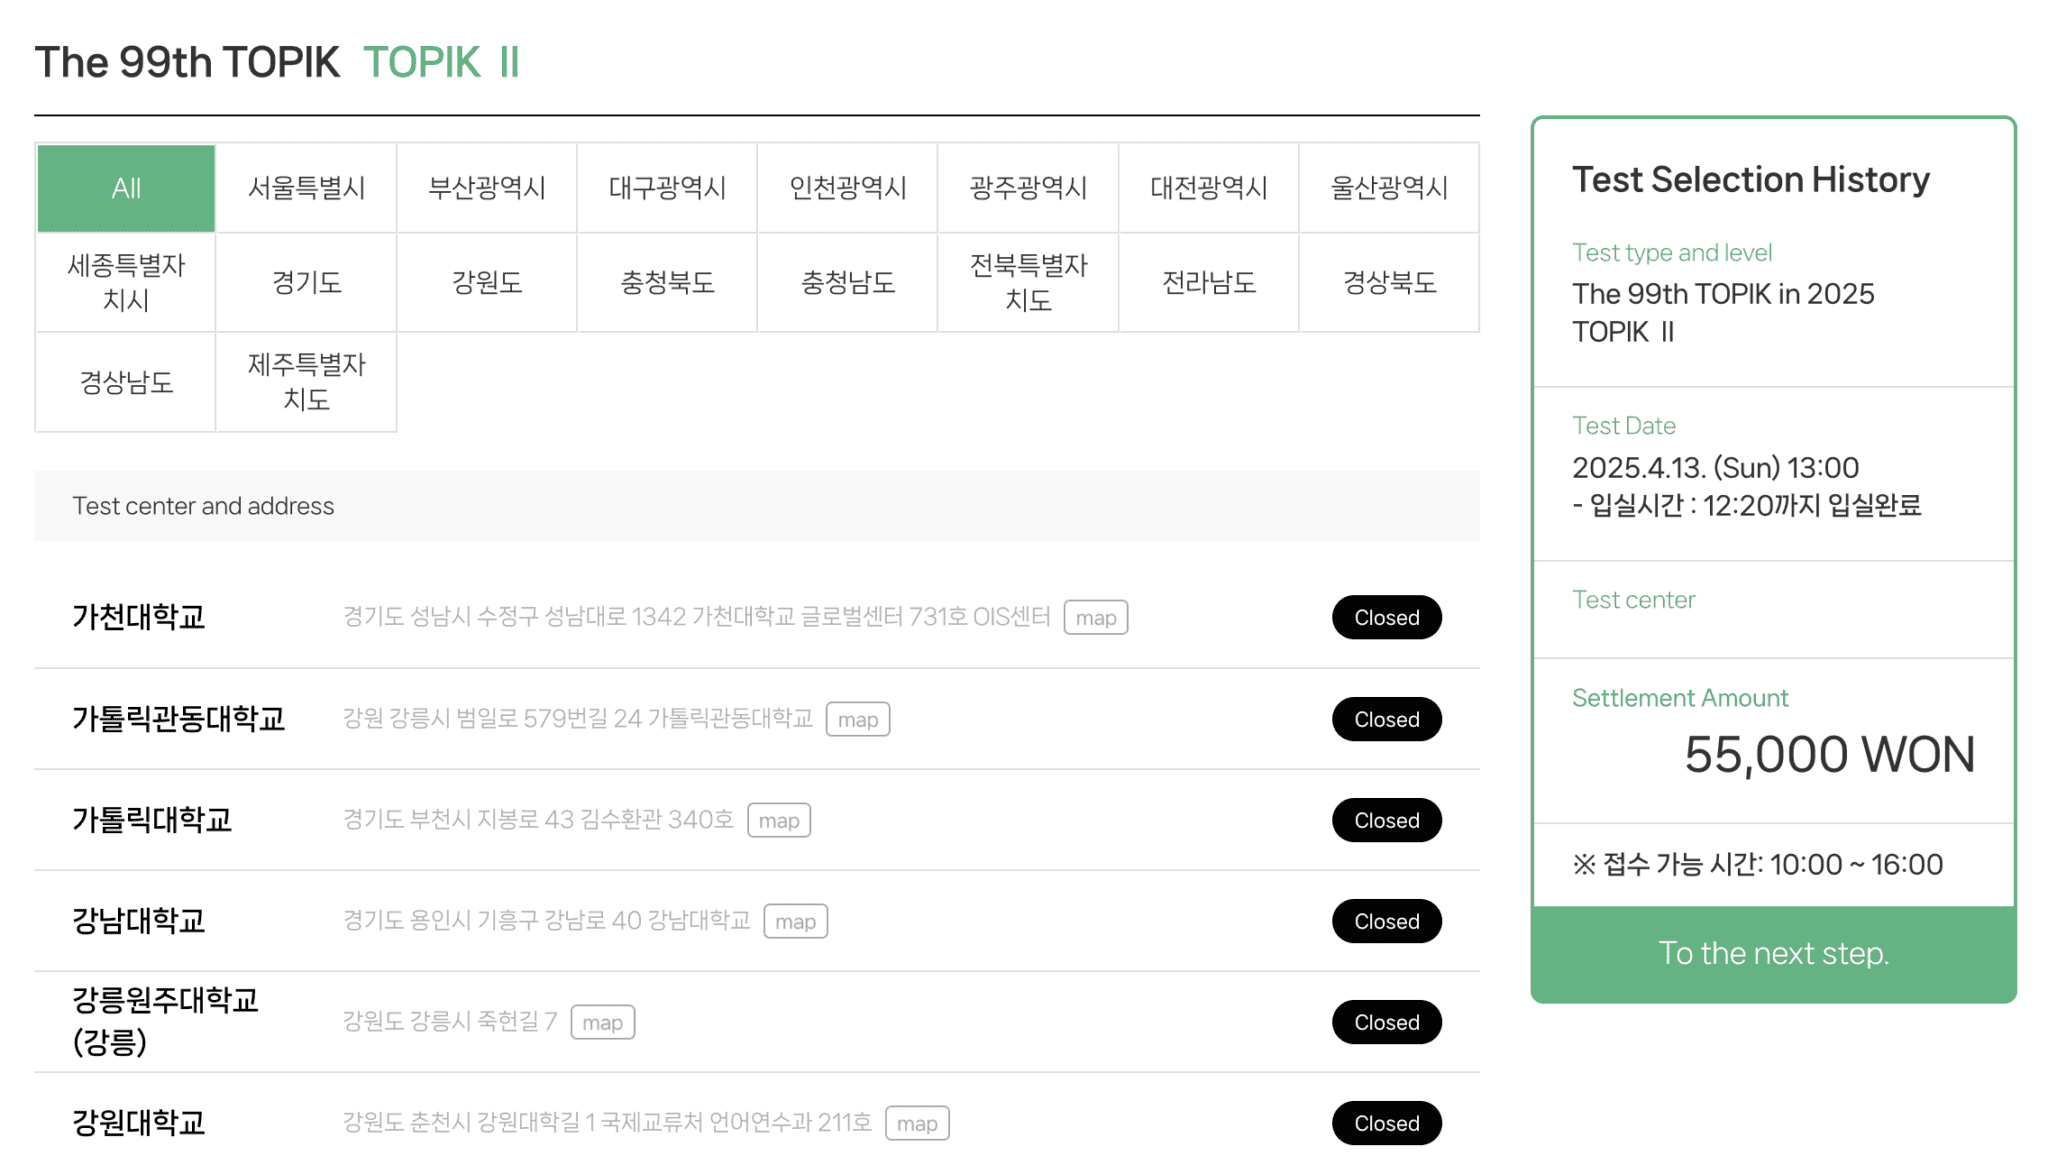
Task: Select the 충청북도 region filter
Action: (x=667, y=282)
